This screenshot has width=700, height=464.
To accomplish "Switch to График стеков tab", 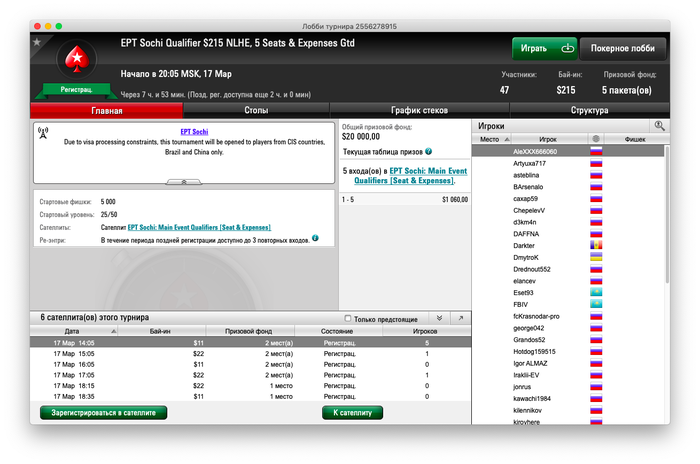I will [x=419, y=110].
